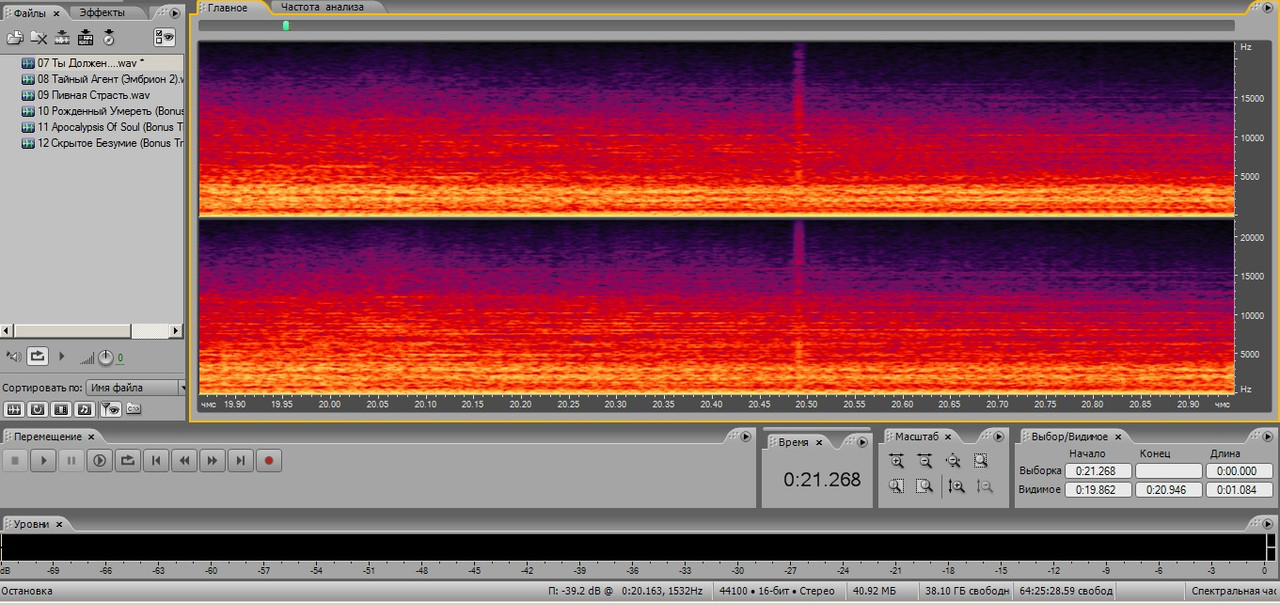Click the Pause button in the transport panel
This screenshot has height=605, width=1280.
pos(71,461)
